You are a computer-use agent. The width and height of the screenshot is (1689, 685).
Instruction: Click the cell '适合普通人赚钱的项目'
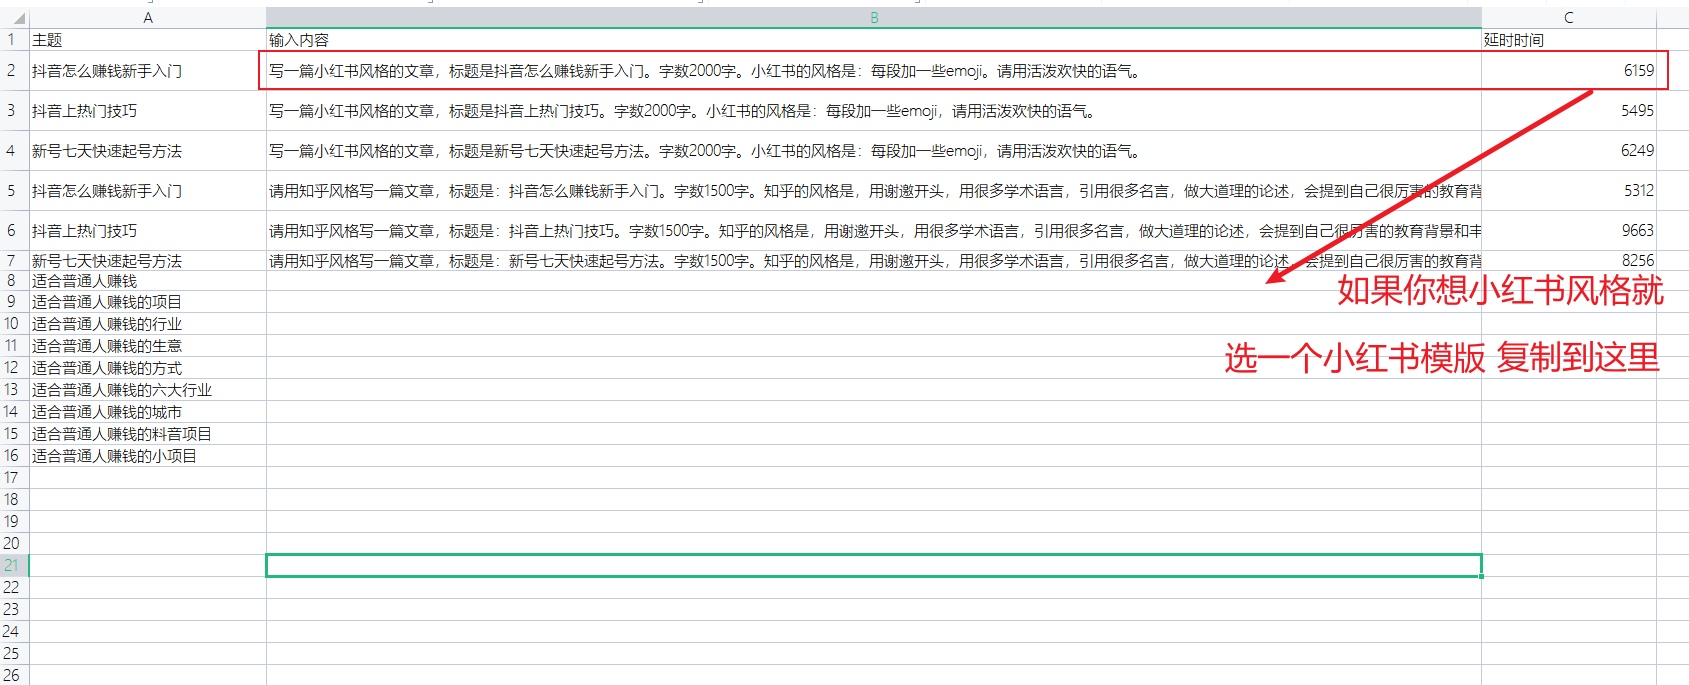pos(148,302)
